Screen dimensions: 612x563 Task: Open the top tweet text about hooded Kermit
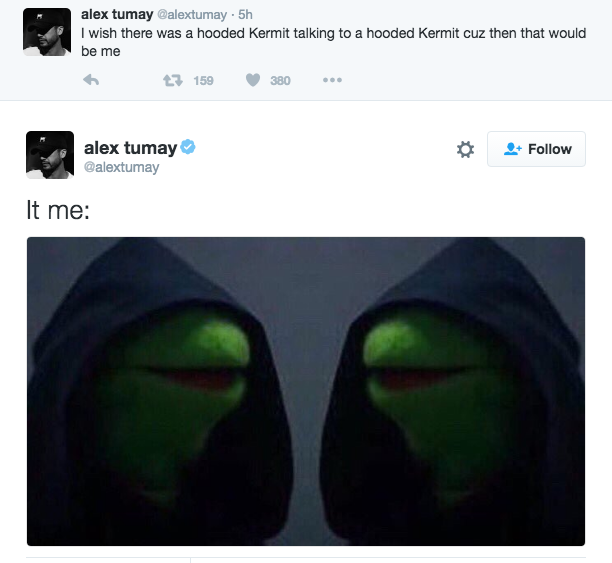pyautogui.click(x=333, y=42)
